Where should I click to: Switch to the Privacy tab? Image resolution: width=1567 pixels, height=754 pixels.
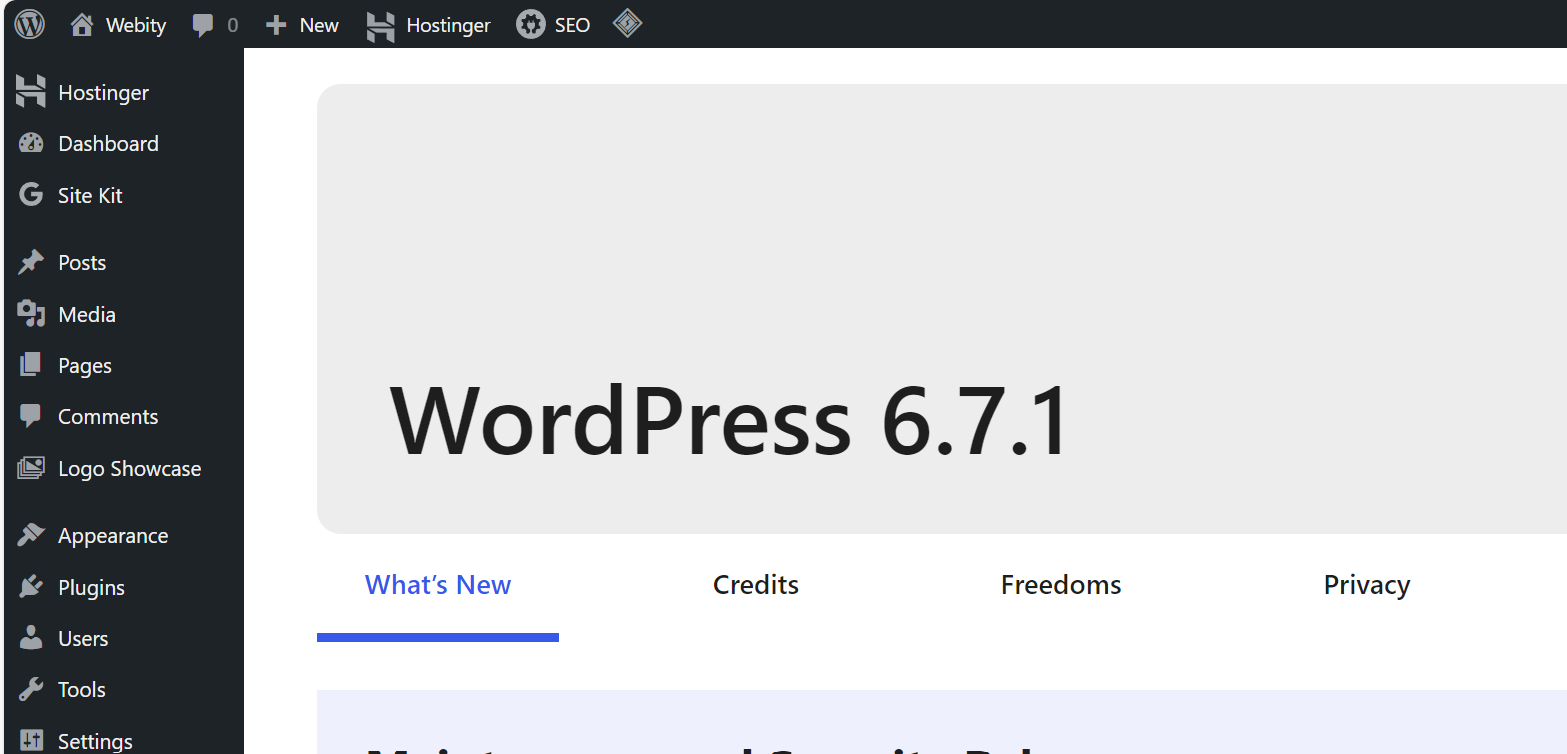click(1367, 585)
